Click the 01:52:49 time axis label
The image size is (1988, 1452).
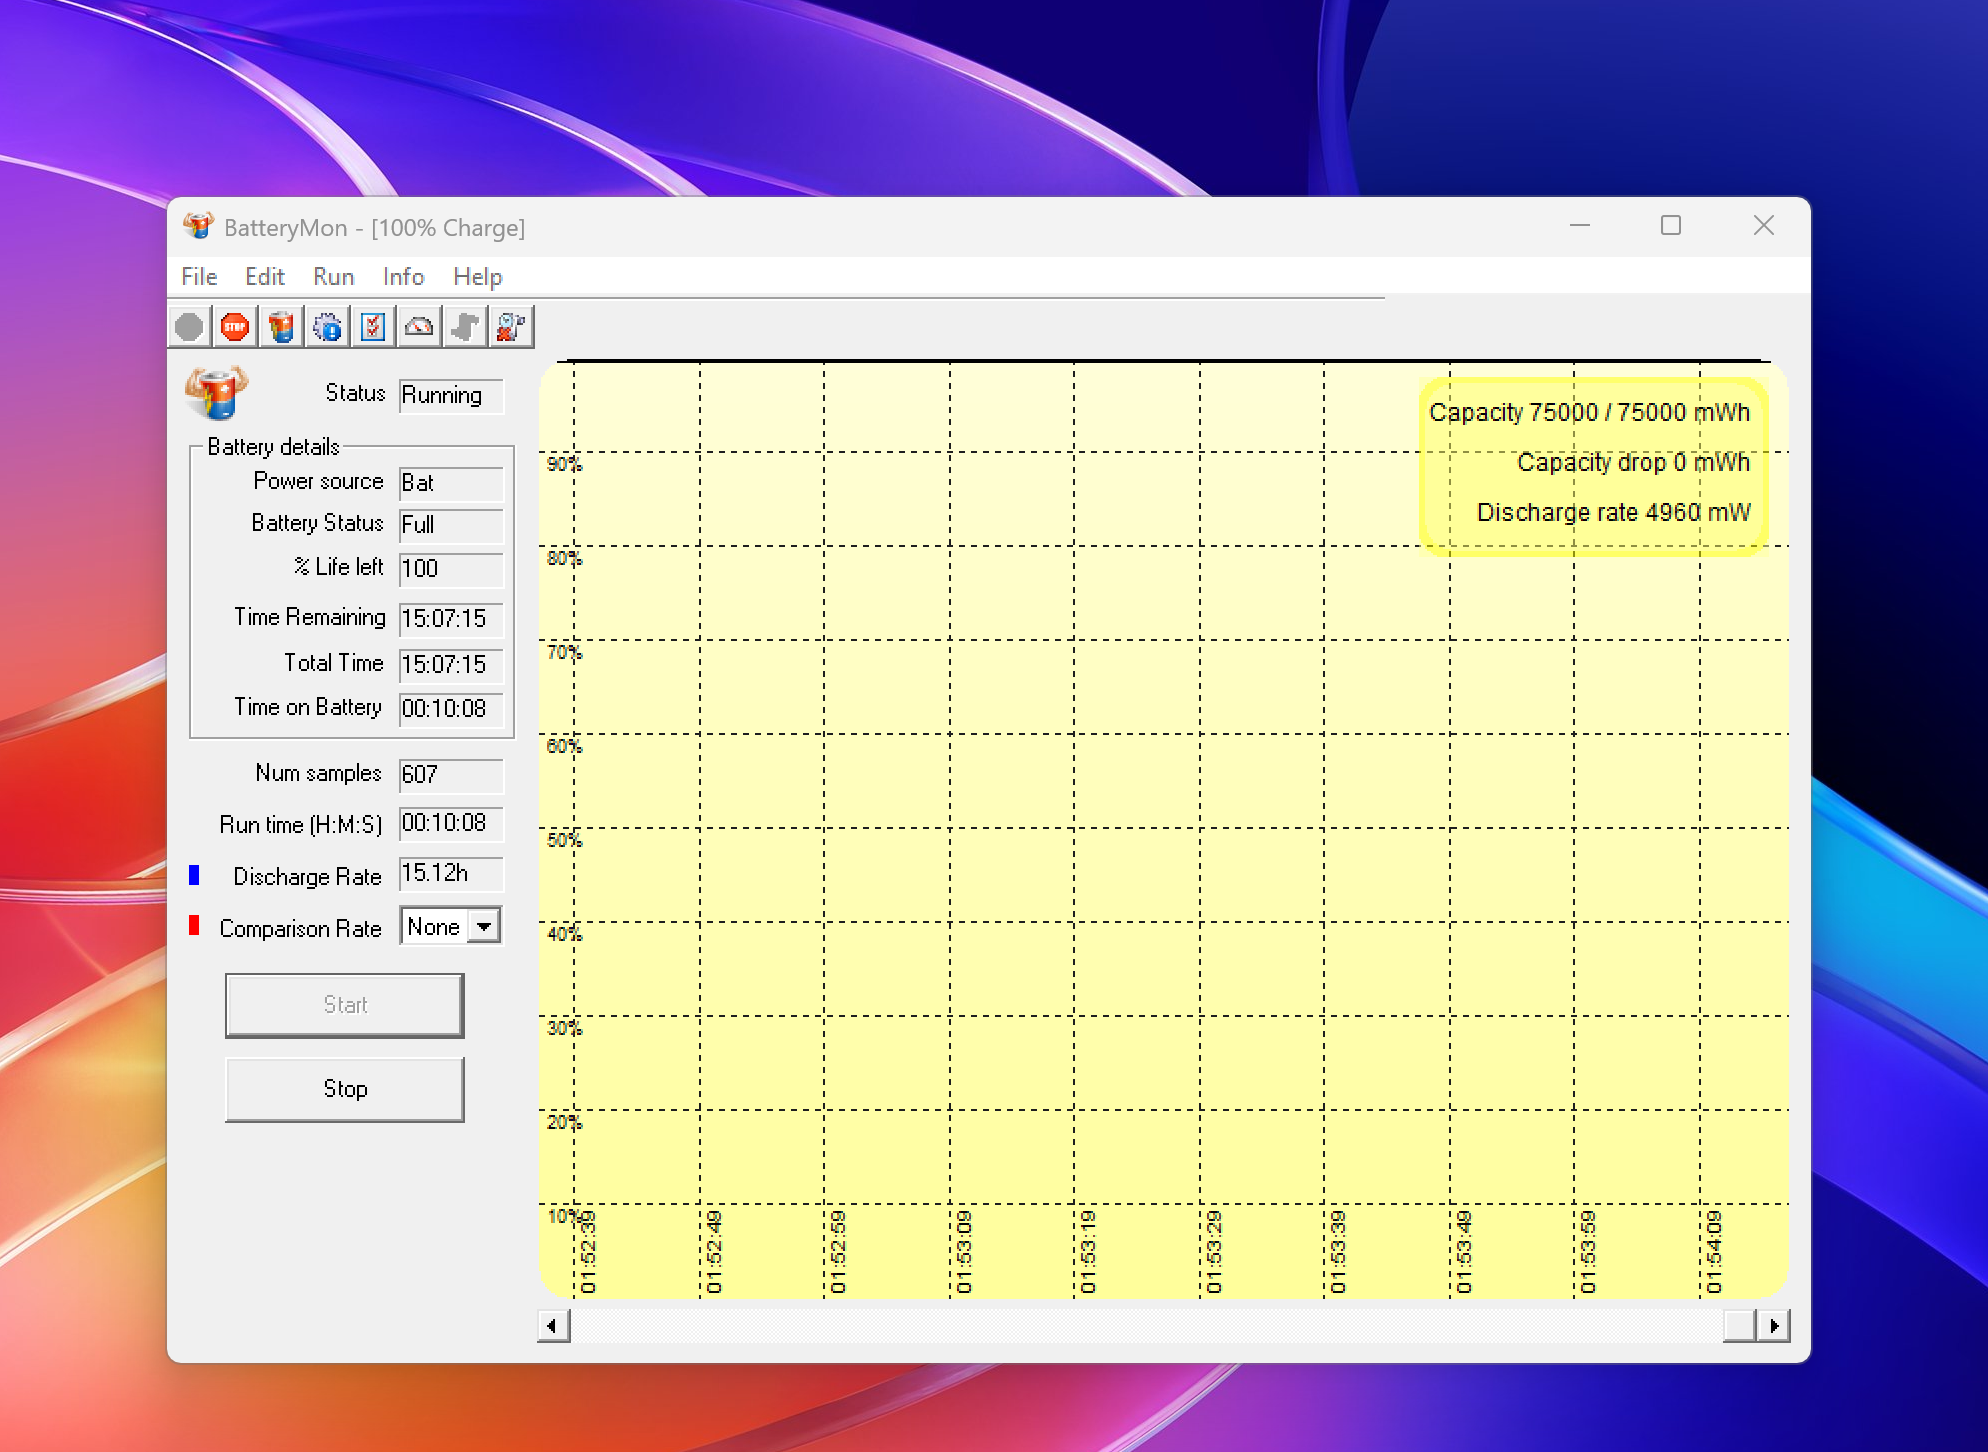click(x=714, y=1252)
